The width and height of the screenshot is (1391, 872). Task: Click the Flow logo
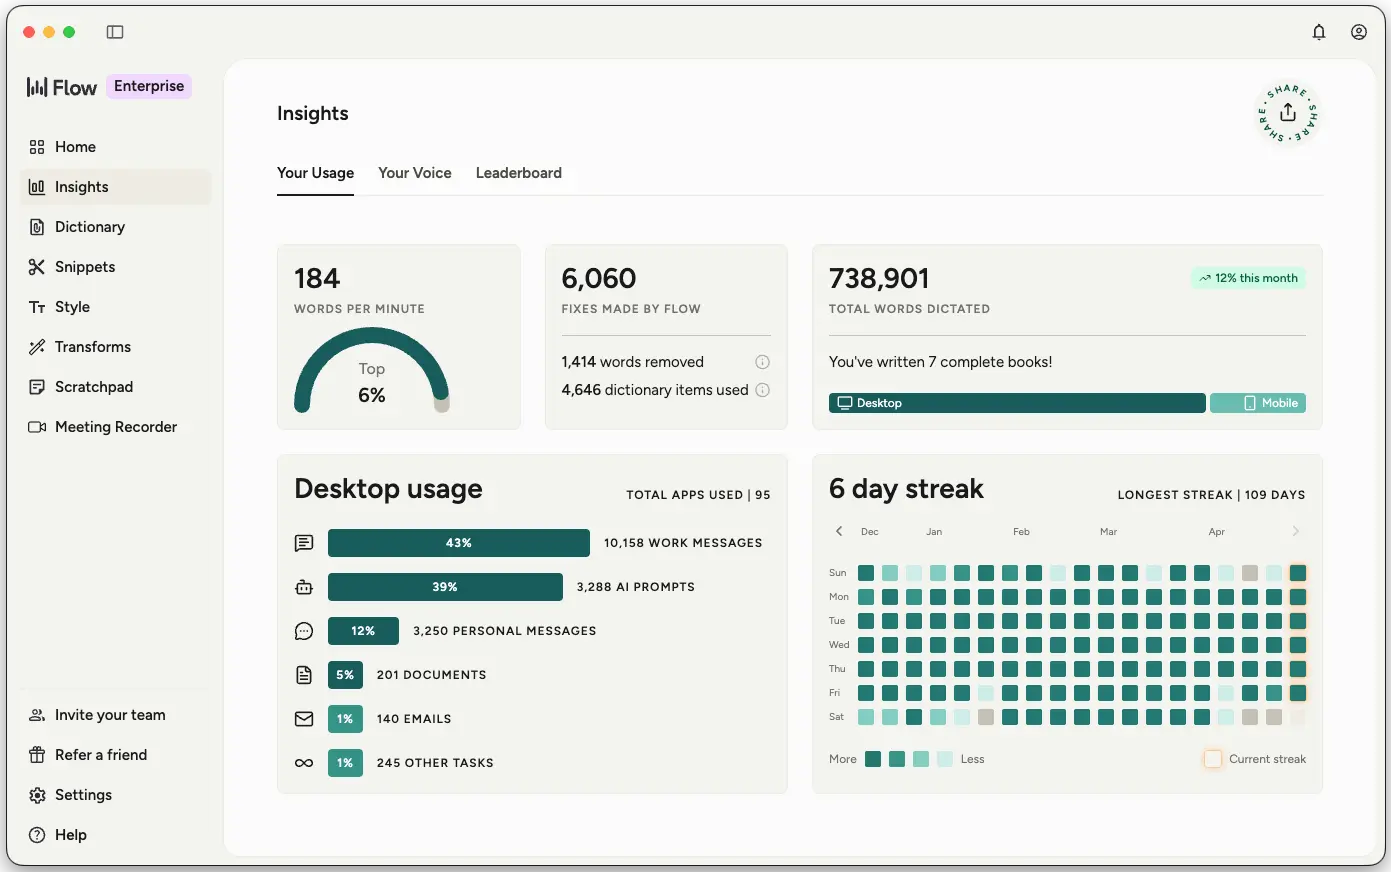tap(62, 87)
